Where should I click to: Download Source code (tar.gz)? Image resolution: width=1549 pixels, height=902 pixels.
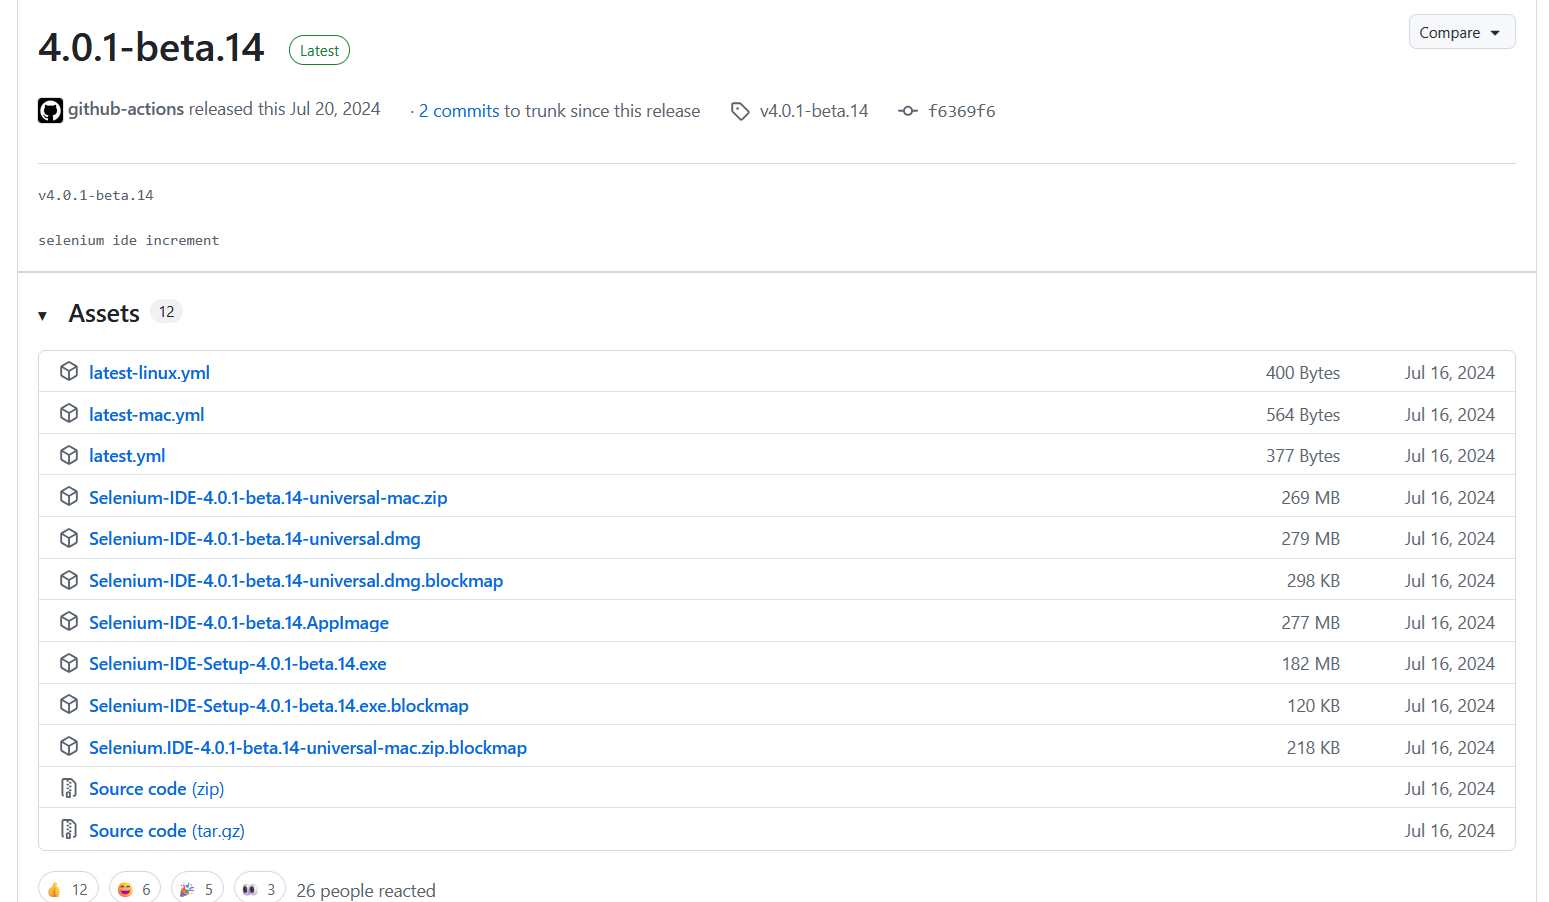167,831
